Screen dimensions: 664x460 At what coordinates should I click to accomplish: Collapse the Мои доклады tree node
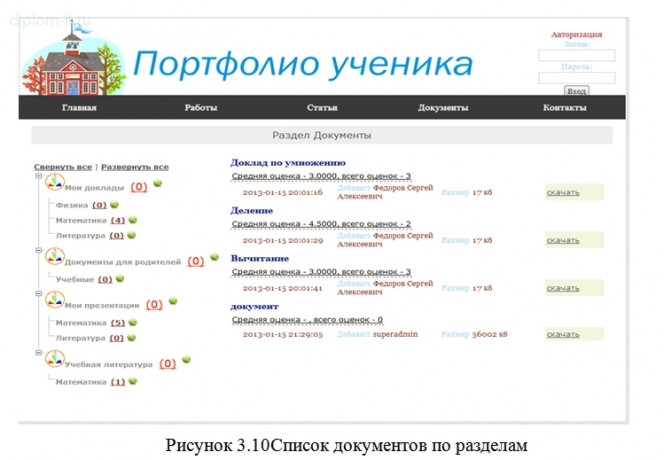(39, 175)
